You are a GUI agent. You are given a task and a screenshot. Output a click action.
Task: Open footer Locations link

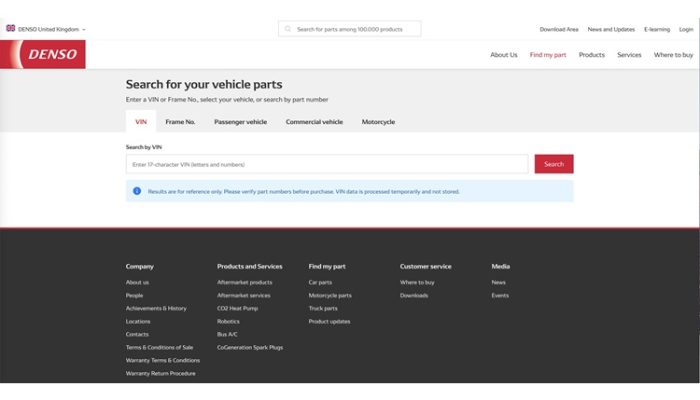(x=138, y=321)
